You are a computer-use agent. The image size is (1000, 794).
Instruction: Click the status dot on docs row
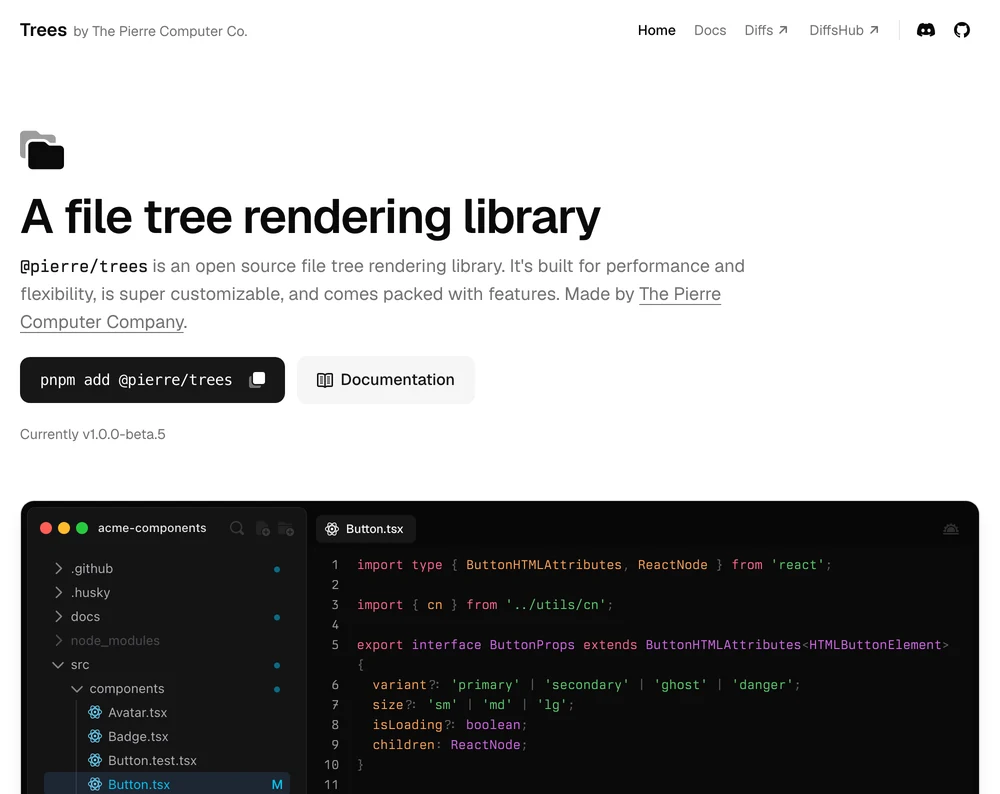[277, 617]
